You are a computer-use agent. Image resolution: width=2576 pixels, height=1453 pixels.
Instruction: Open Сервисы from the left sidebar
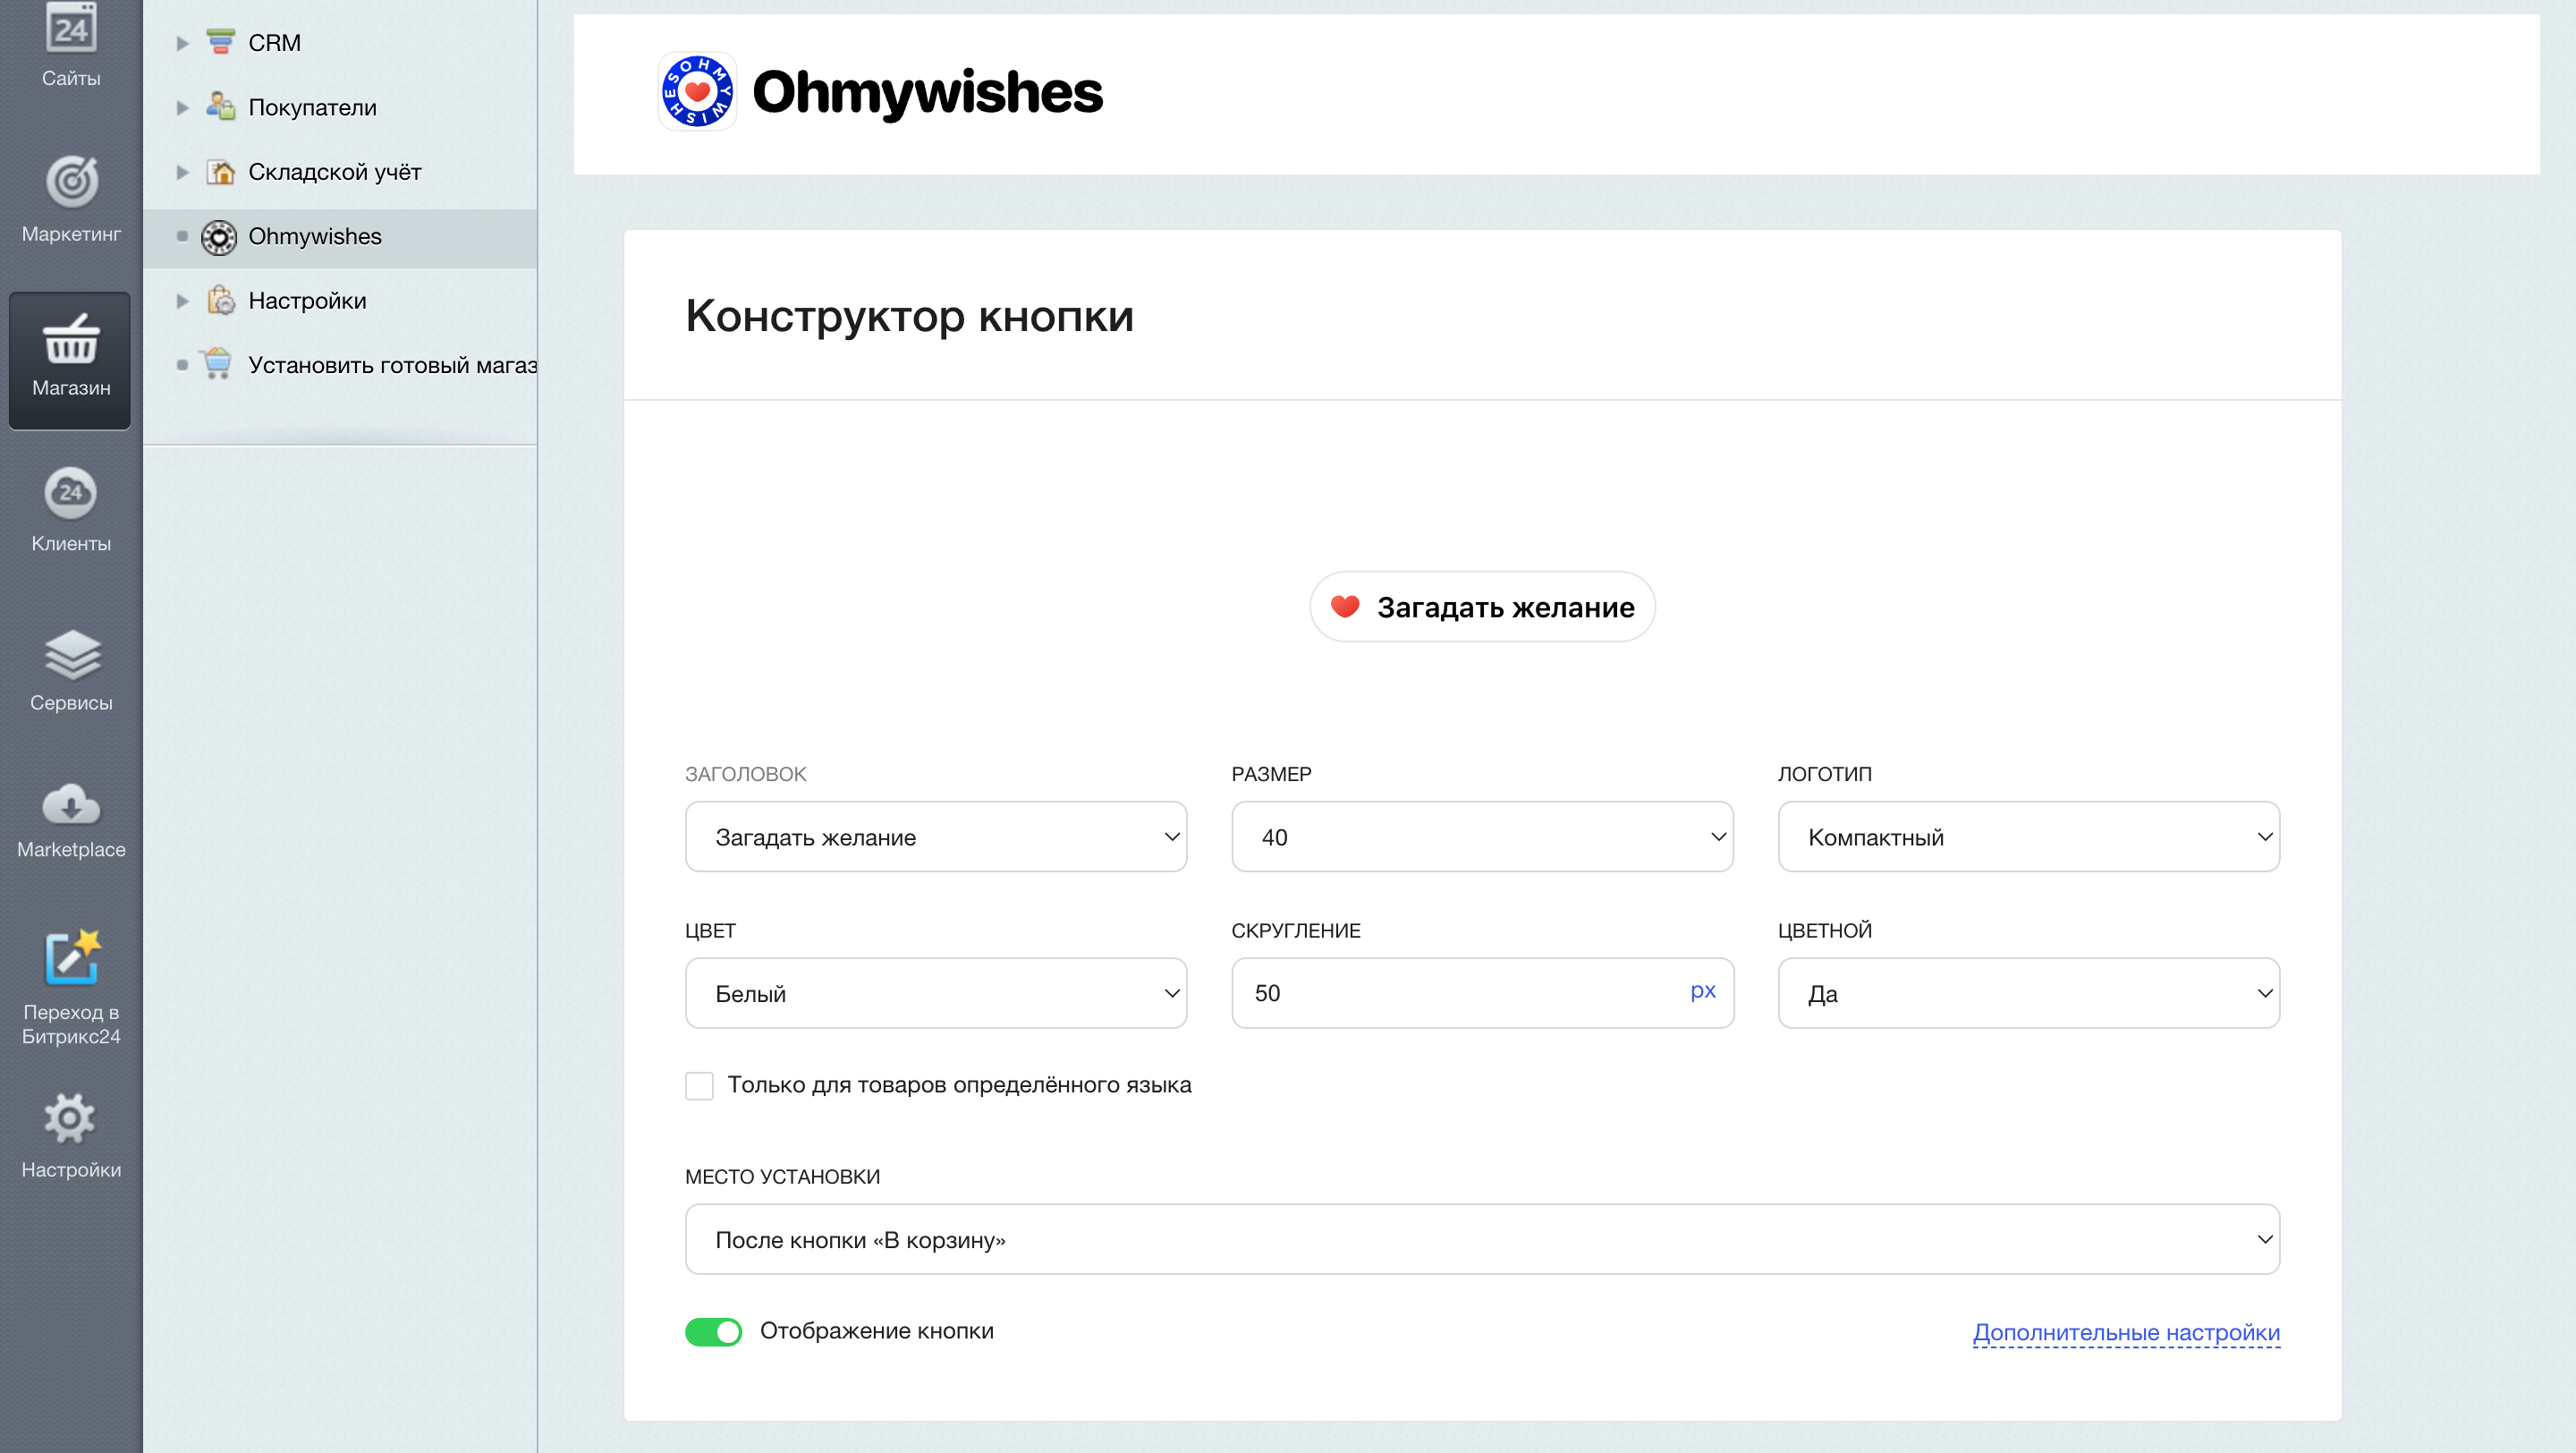(x=69, y=670)
